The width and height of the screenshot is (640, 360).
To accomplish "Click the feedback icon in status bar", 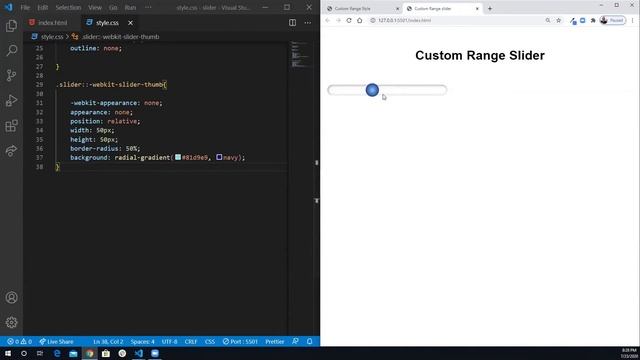I will coord(295,341).
